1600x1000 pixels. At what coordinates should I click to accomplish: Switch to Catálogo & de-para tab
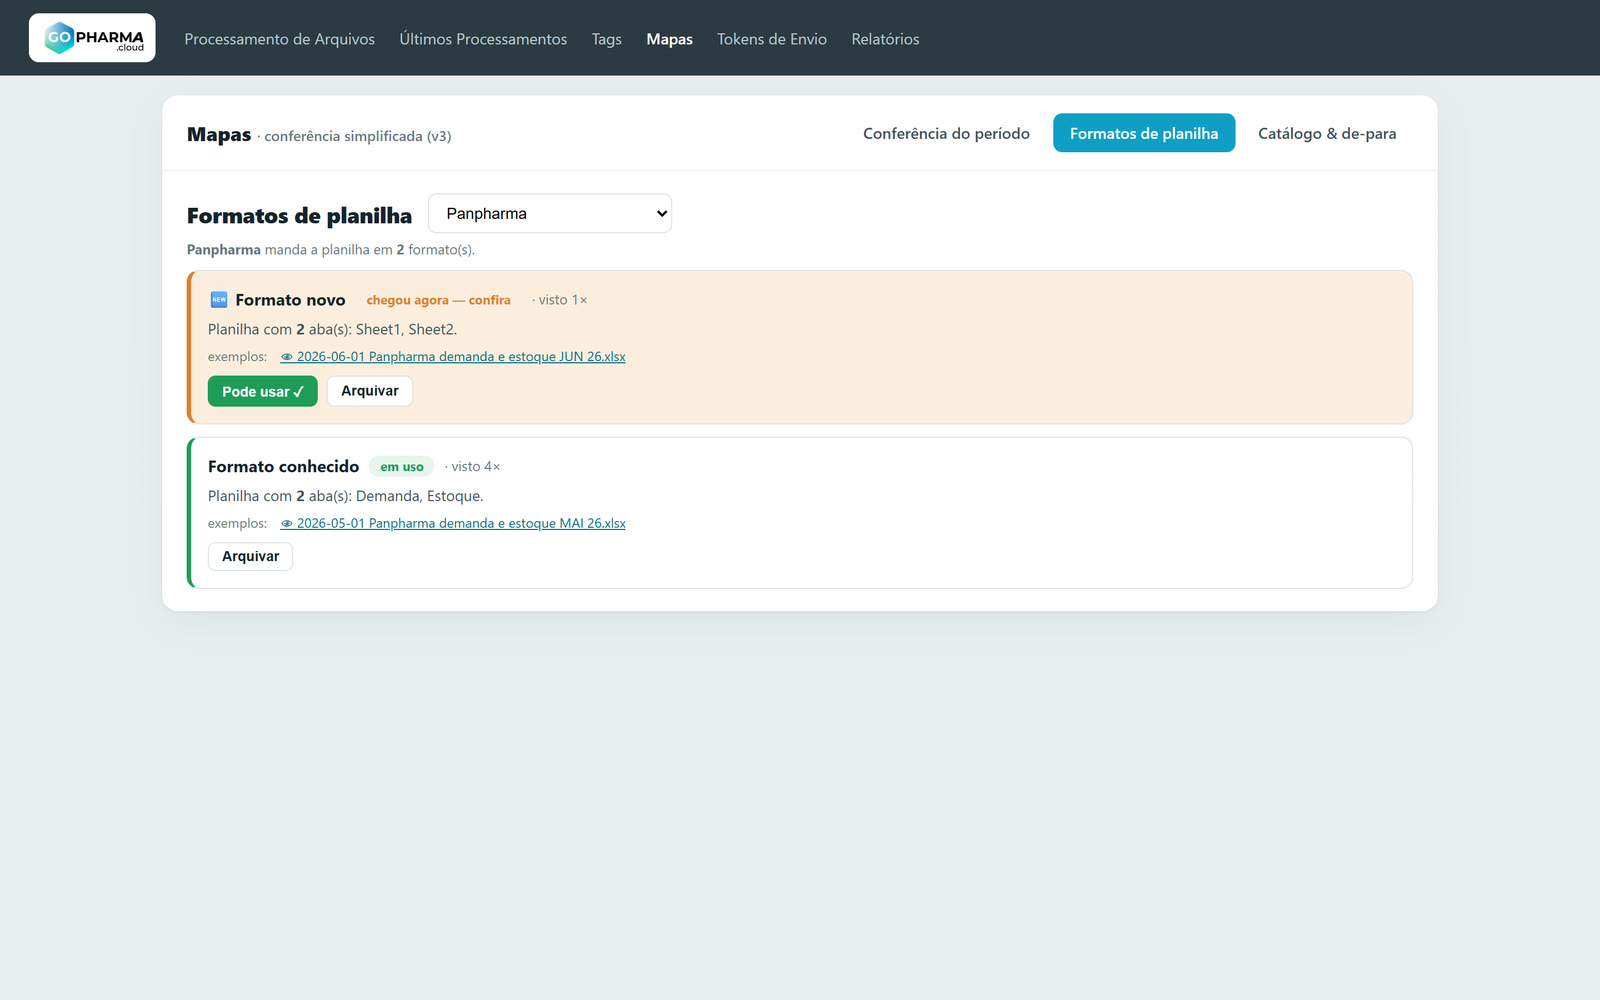coord(1327,133)
